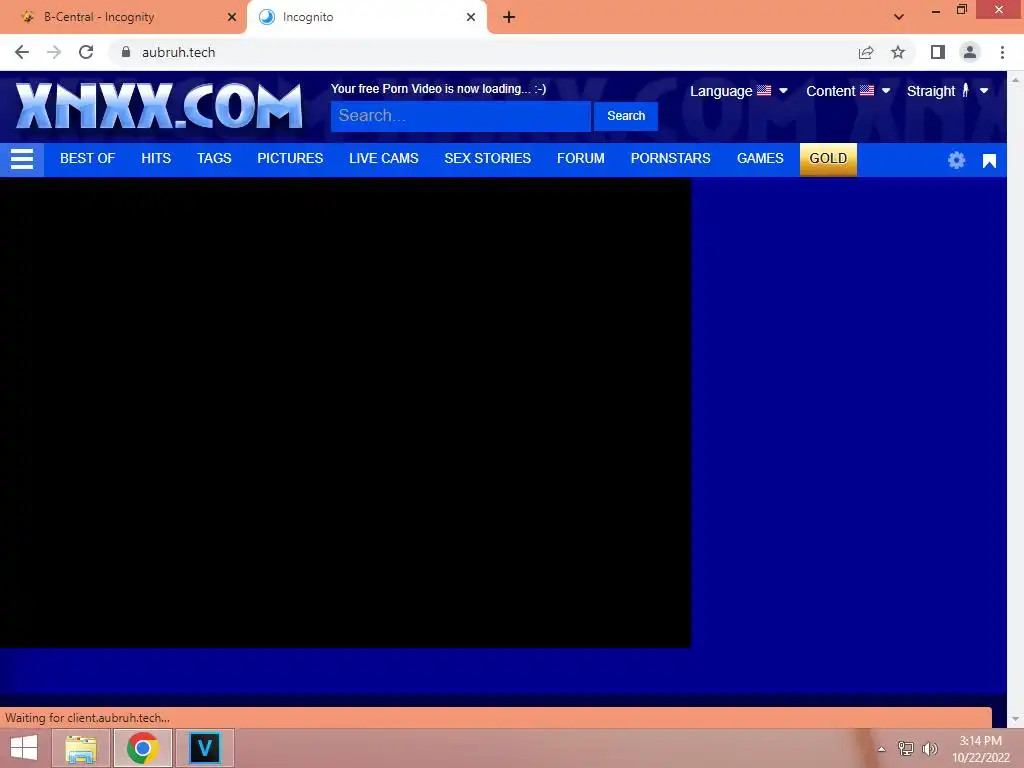
Task: Open site settings gear icon
Action: (x=956, y=160)
